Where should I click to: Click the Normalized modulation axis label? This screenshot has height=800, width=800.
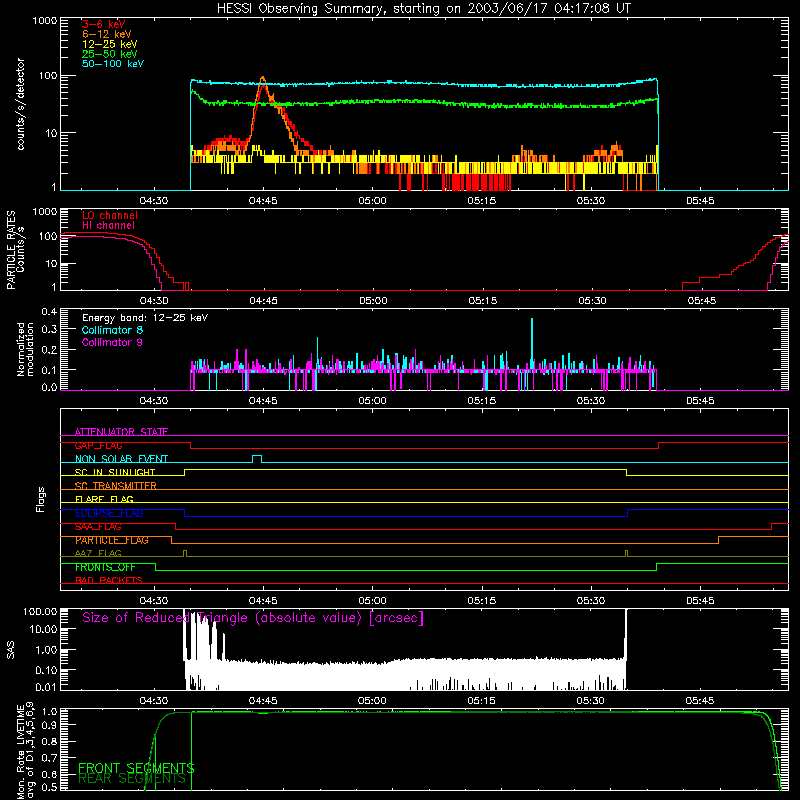coord(26,349)
